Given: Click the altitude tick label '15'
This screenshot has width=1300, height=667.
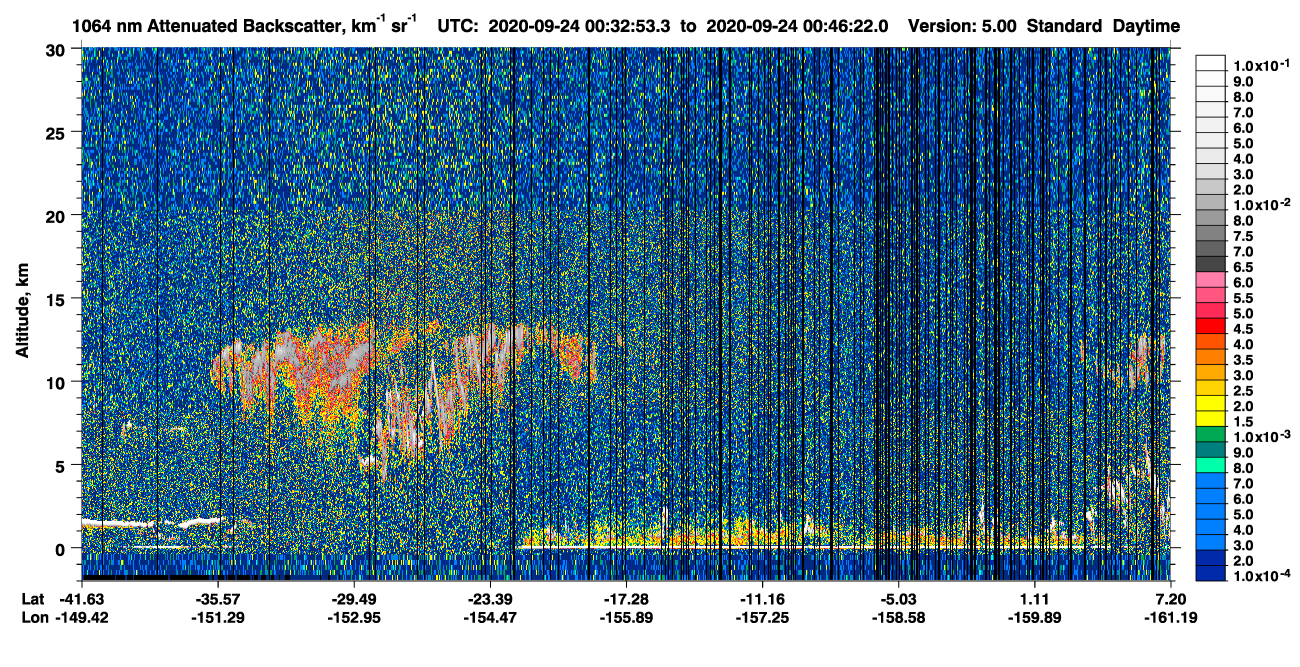Looking at the screenshot, I should 58,299.
